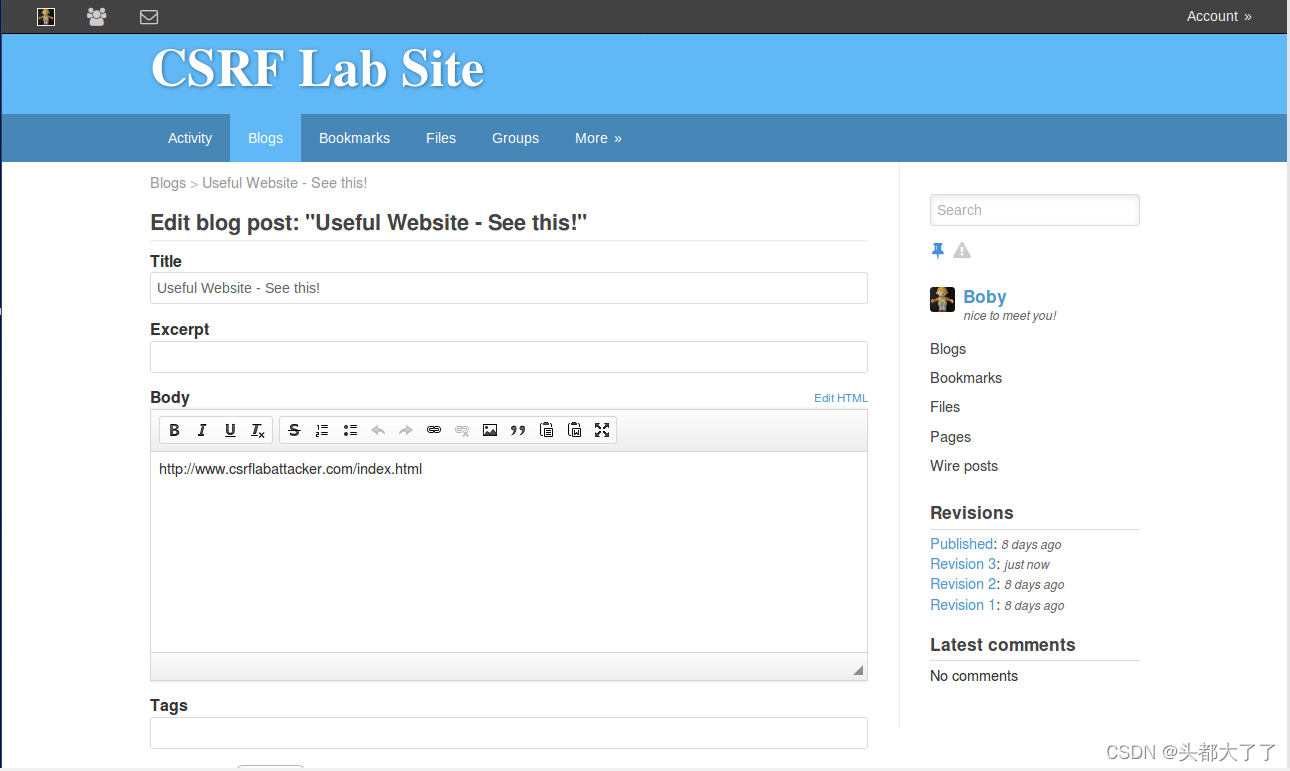This screenshot has height=771, width=1290.
Task: Insert an image into the post body
Action: (490, 429)
